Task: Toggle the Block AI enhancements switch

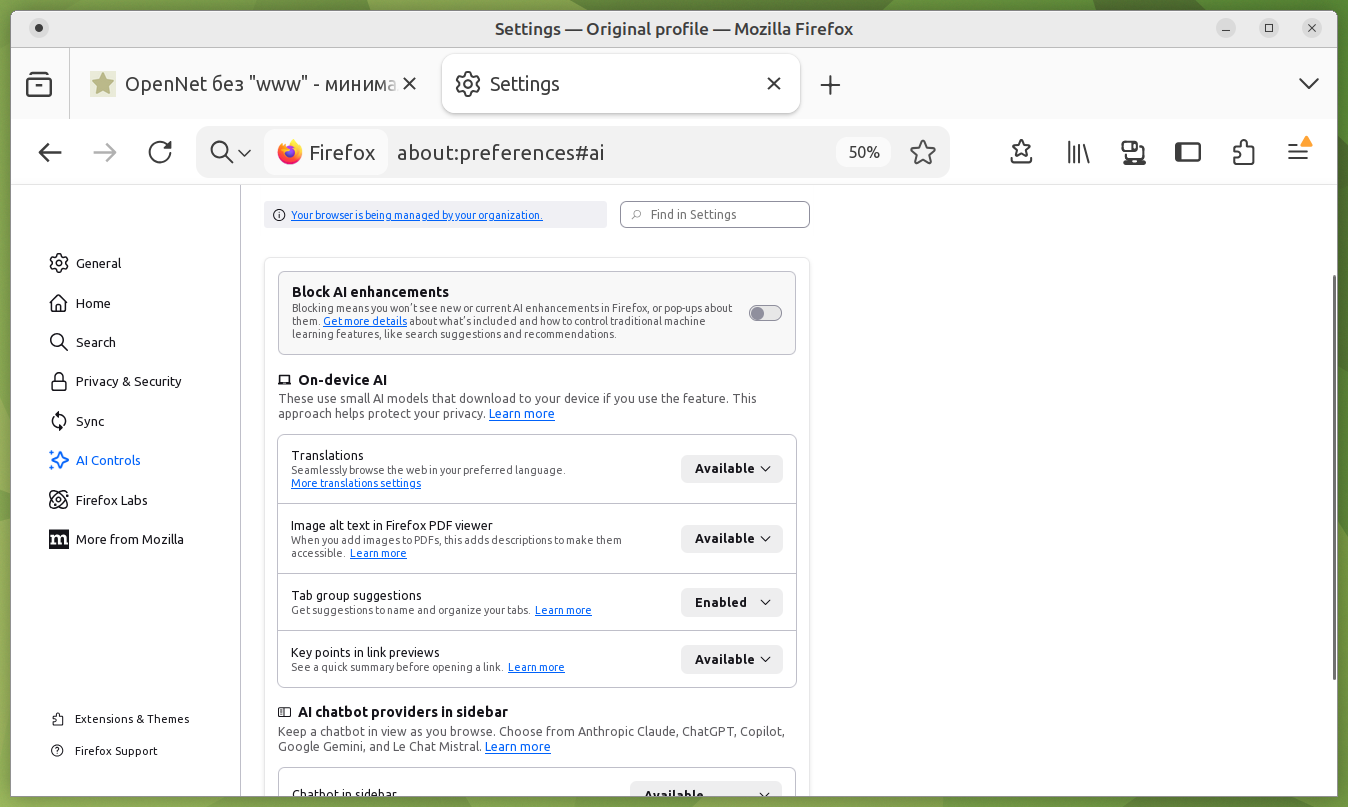Action: [765, 313]
